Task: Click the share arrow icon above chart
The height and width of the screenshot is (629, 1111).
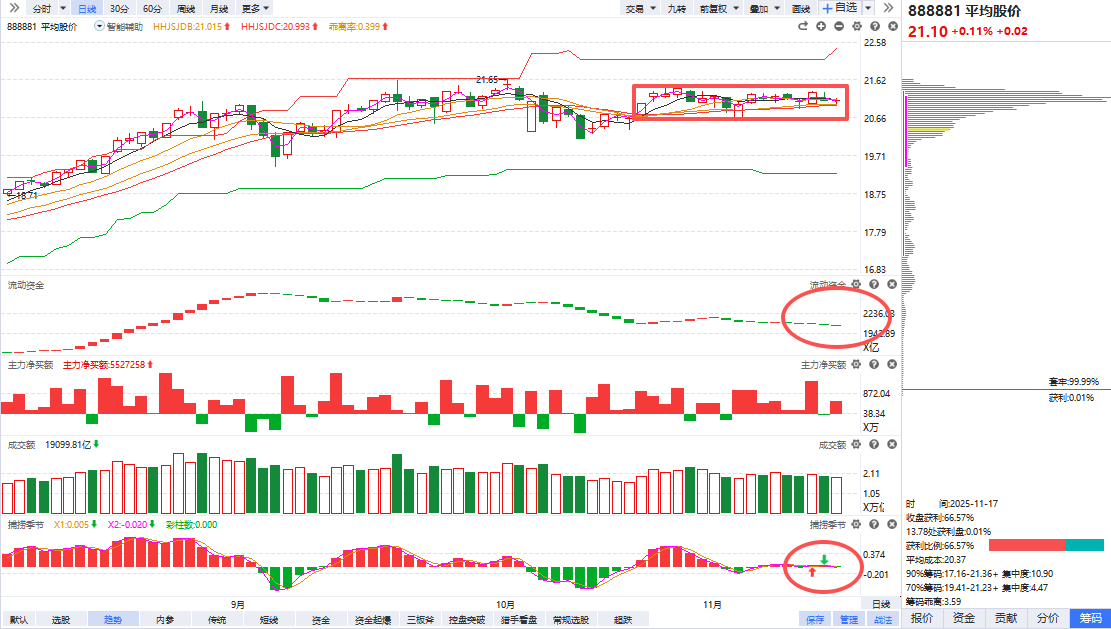Action: coord(804,26)
